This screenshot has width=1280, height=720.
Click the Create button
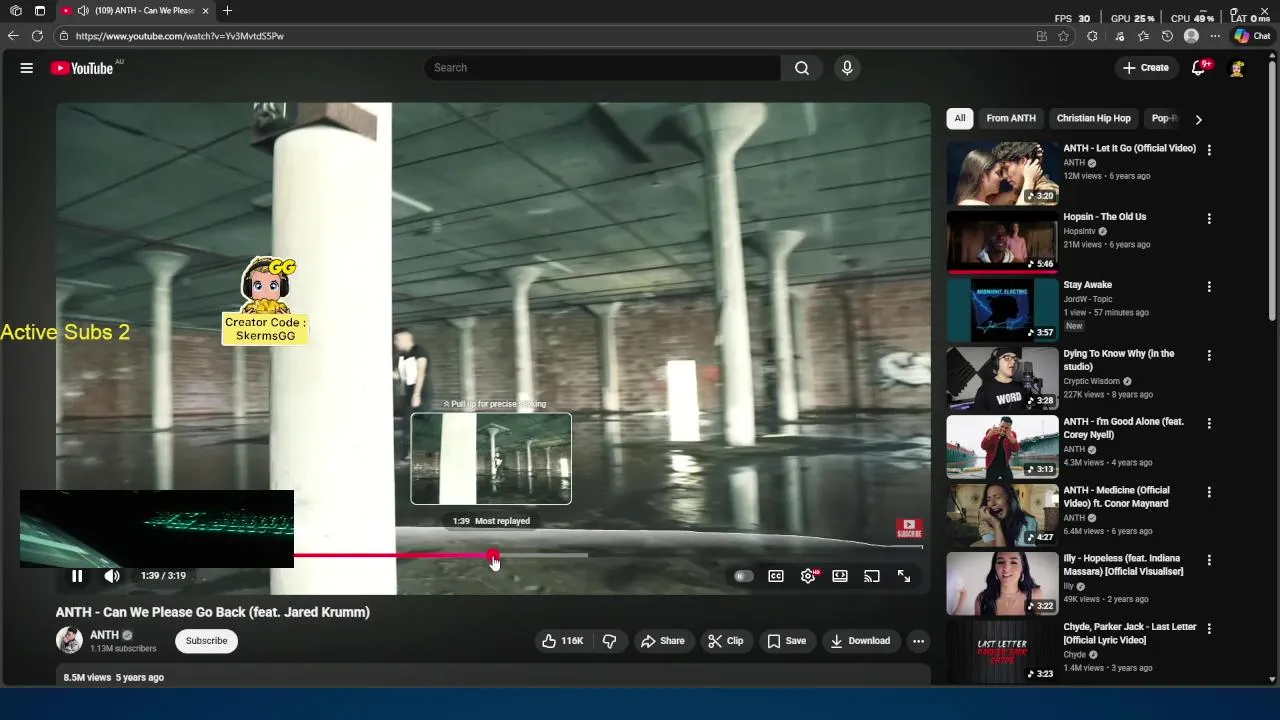coord(1146,68)
